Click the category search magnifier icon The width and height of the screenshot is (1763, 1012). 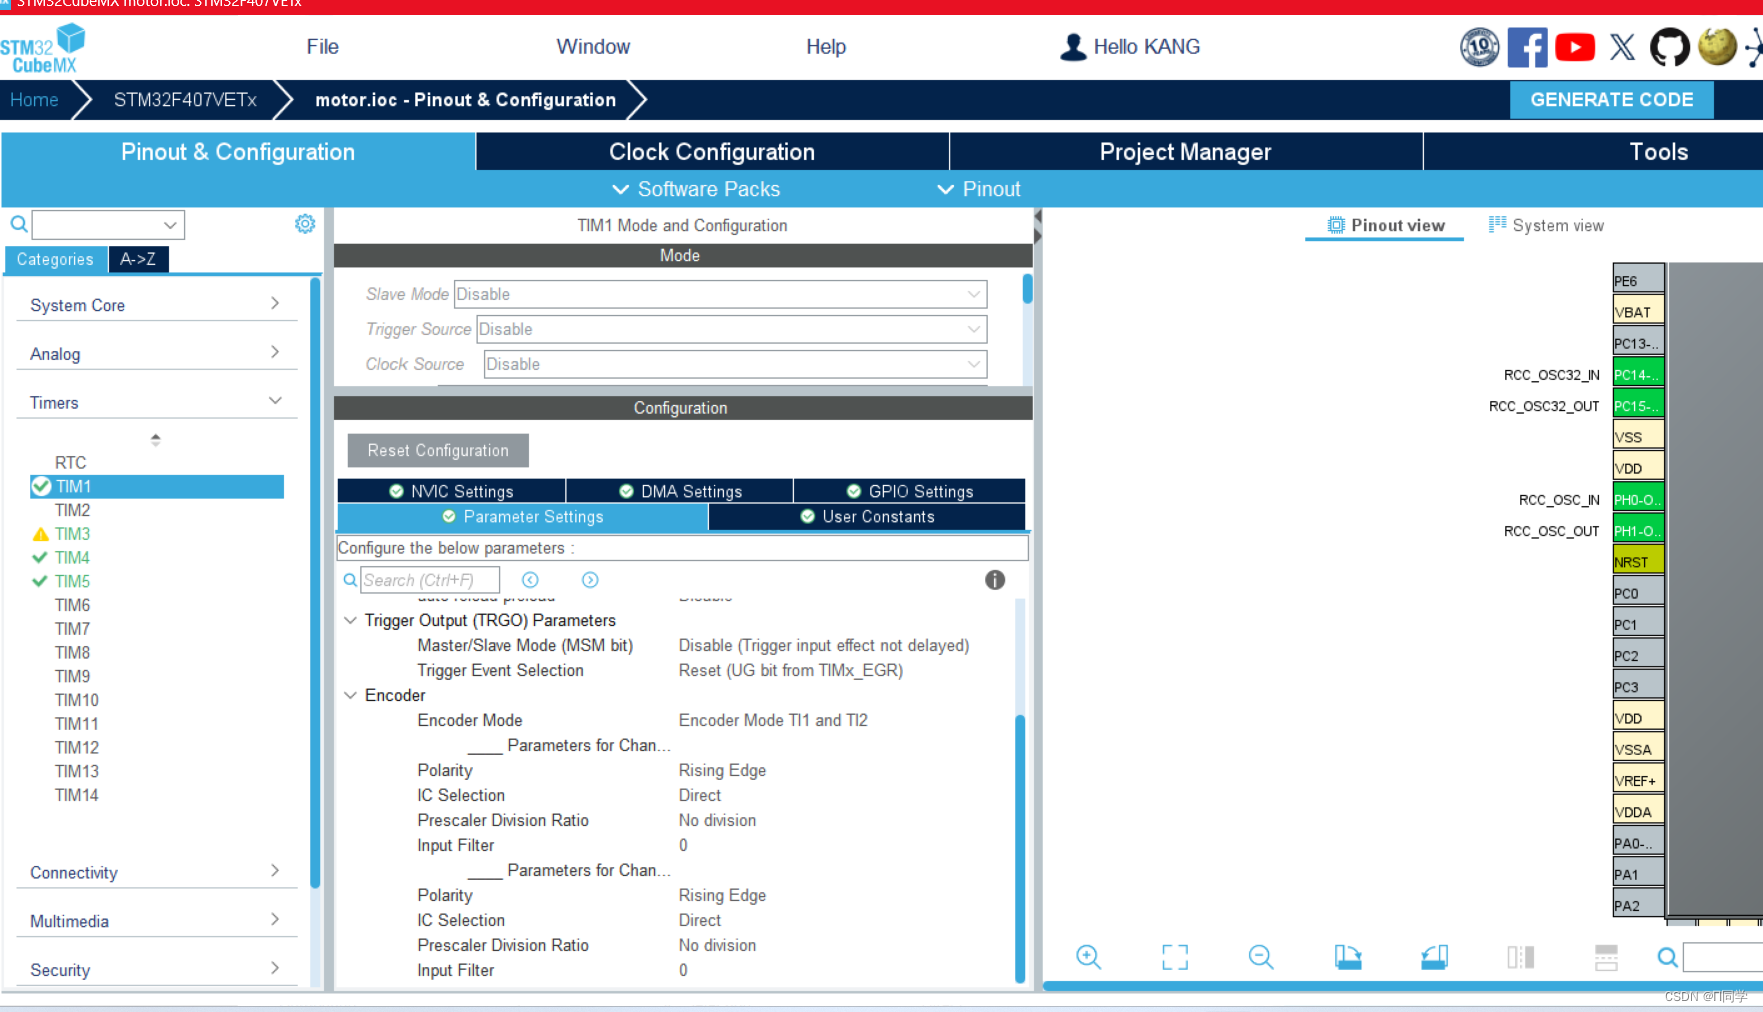(19, 224)
